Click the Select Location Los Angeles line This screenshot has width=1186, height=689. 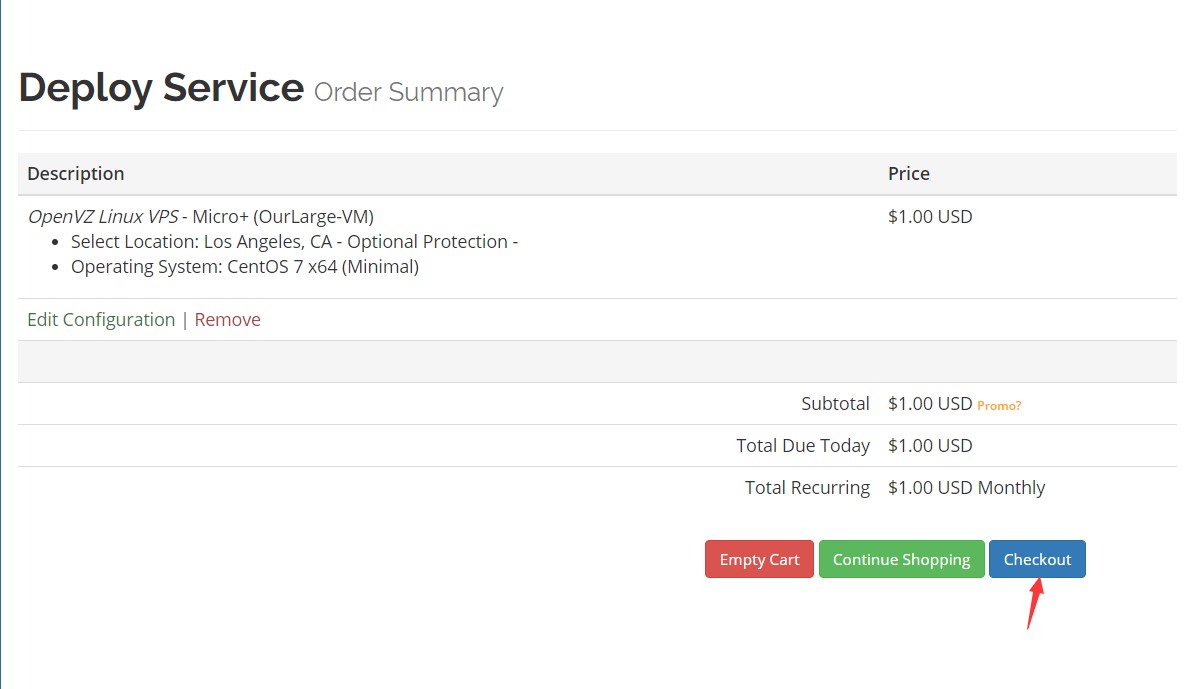coord(294,241)
